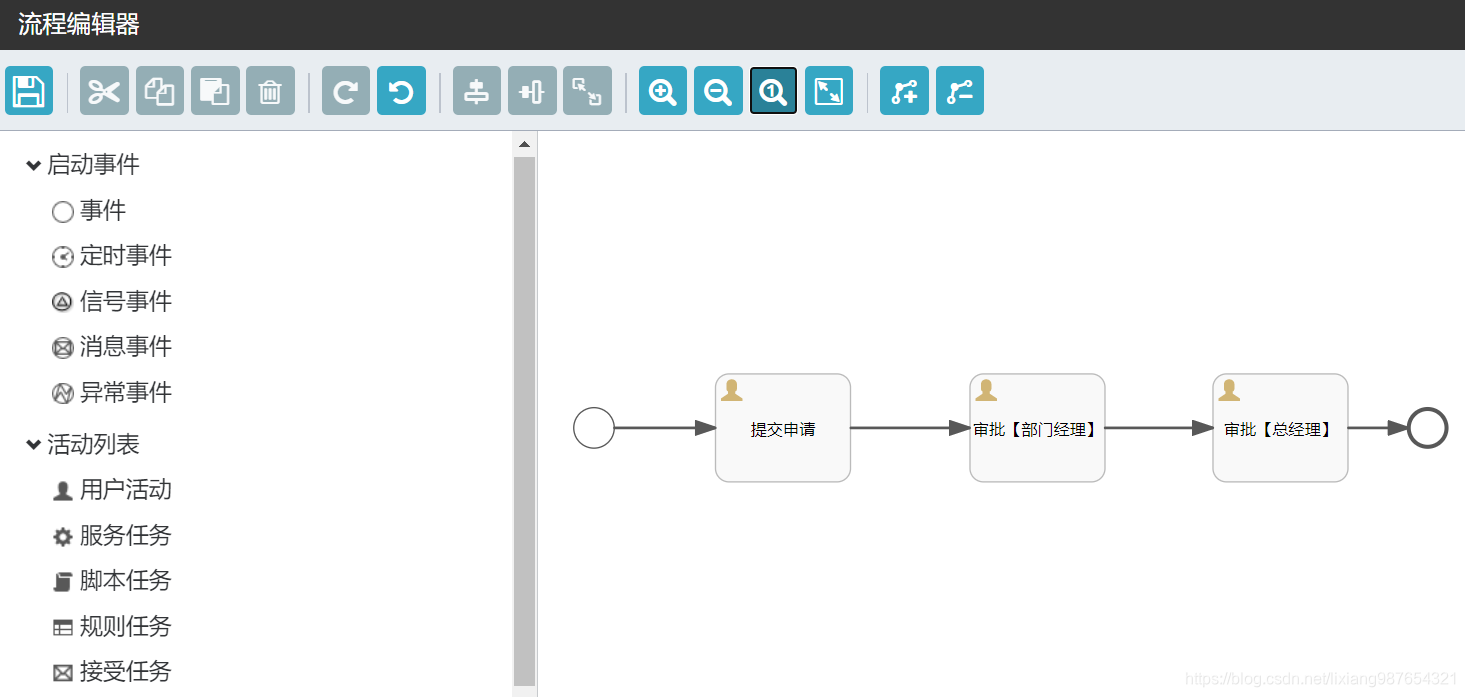
Task: Select the 定时事件 timer icon
Action: [63, 257]
